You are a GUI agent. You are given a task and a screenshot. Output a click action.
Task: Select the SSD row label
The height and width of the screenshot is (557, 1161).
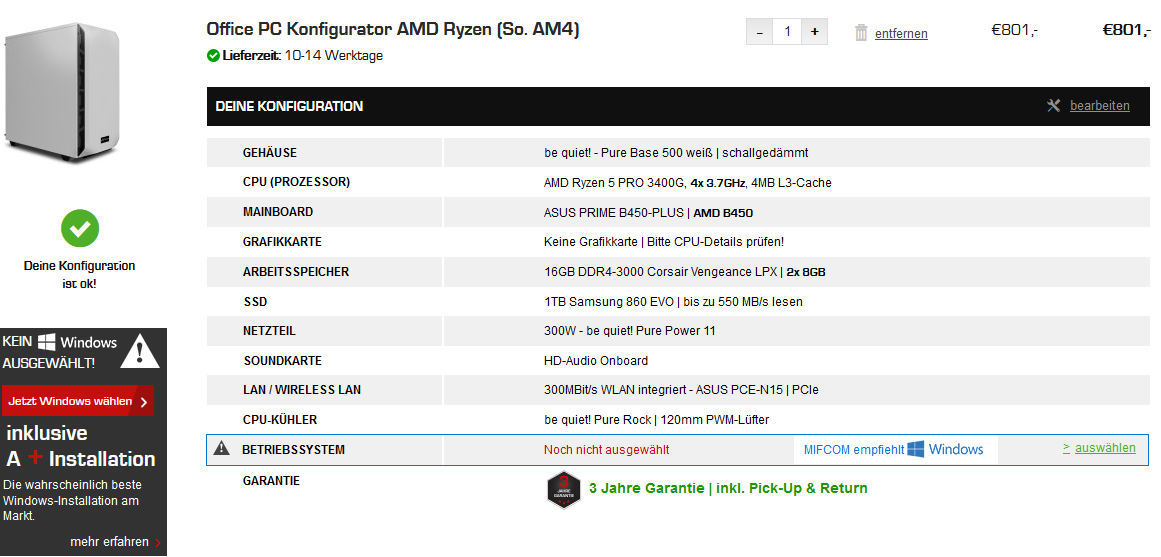point(255,301)
